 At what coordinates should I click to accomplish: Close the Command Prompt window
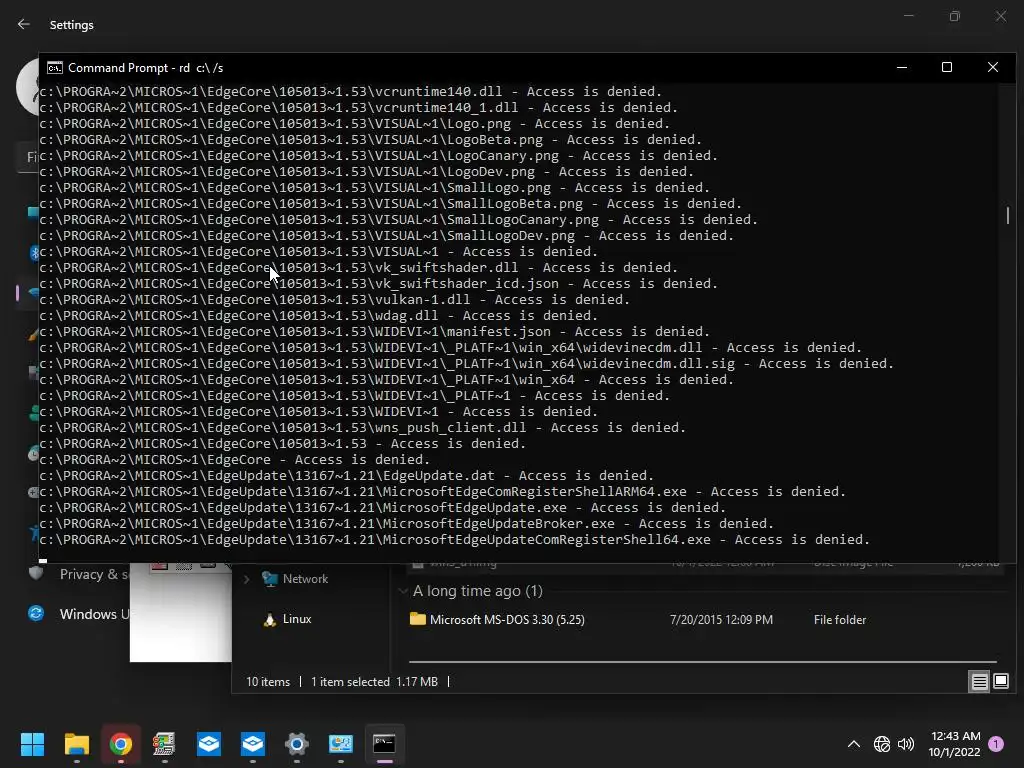pos(993,67)
